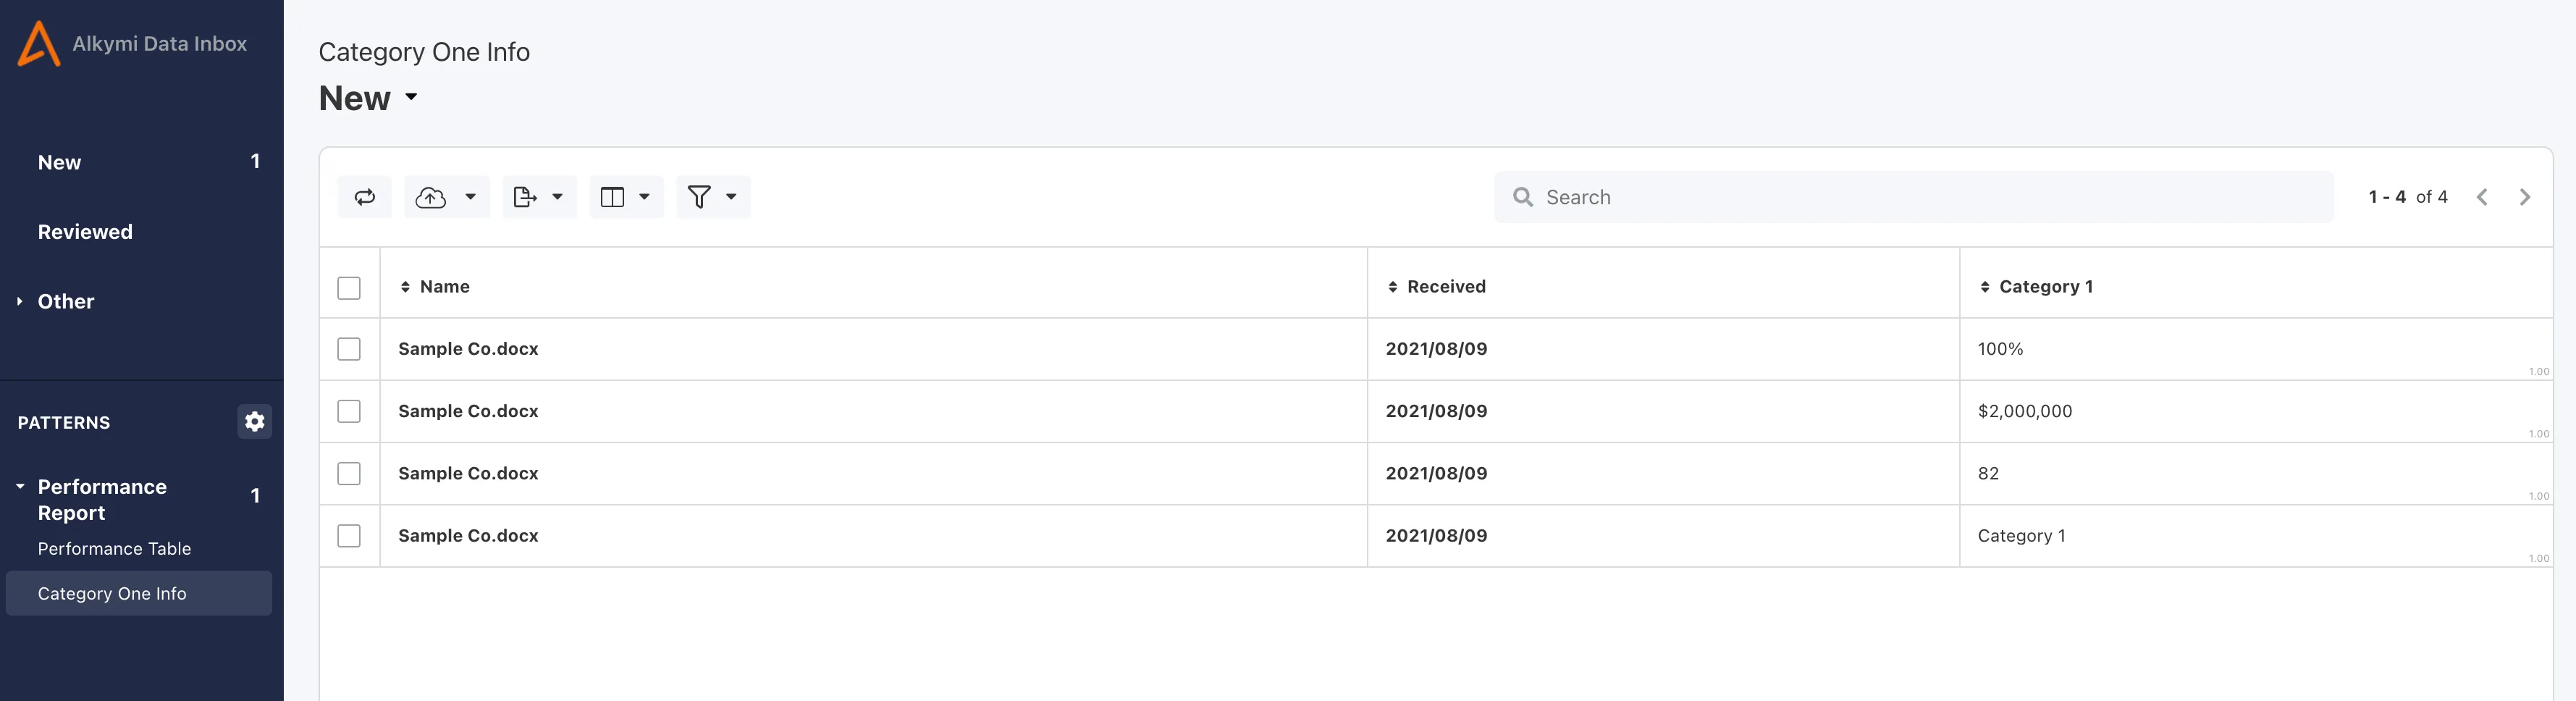The height and width of the screenshot is (701, 2576).
Task: Open the export dropdown arrow
Action: point(557,197)
